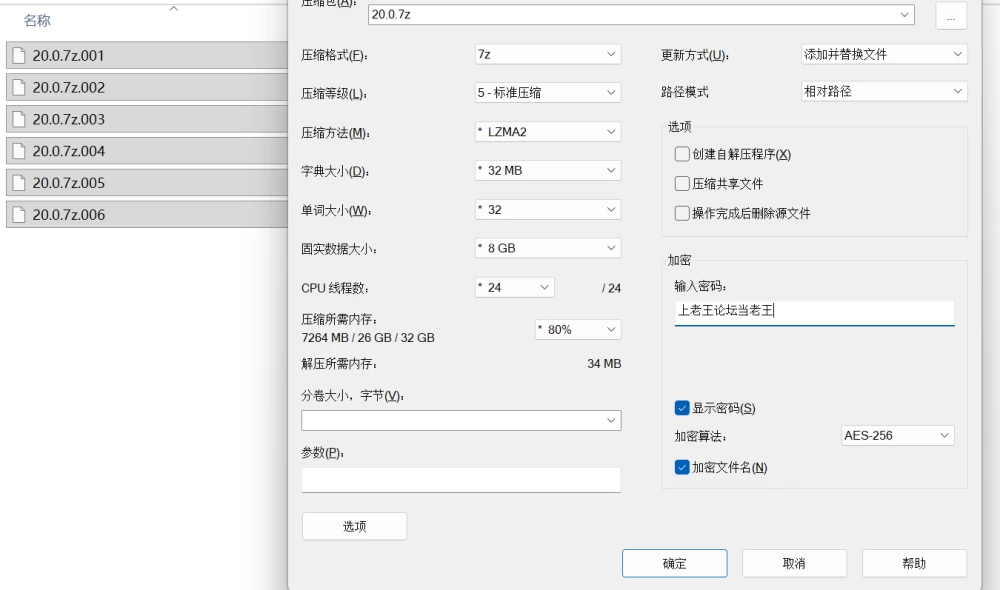This screenshot has height=590, width=1000.
Task: Select the file name 20.0.7z.005
Action: tap(68, 184)
